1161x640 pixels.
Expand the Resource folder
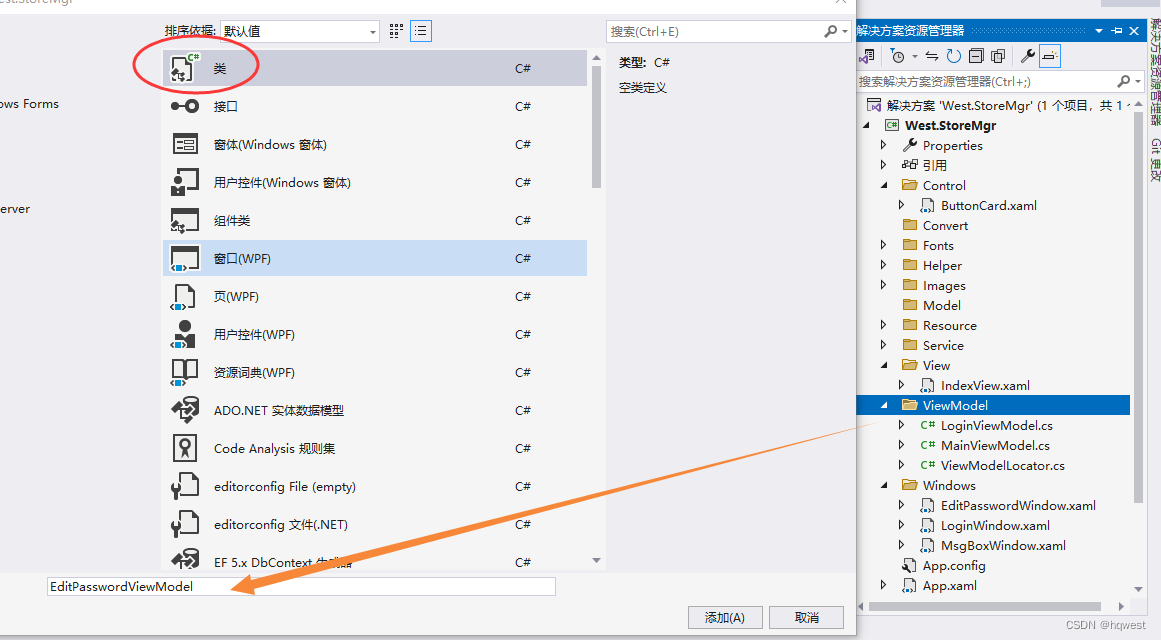883,325
